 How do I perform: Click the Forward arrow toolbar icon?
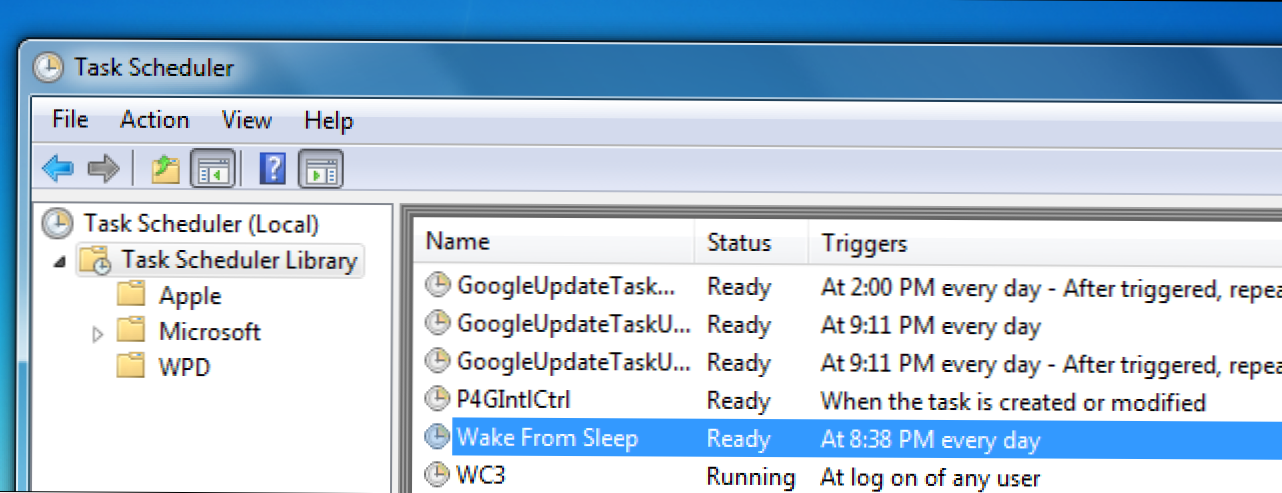103,169
